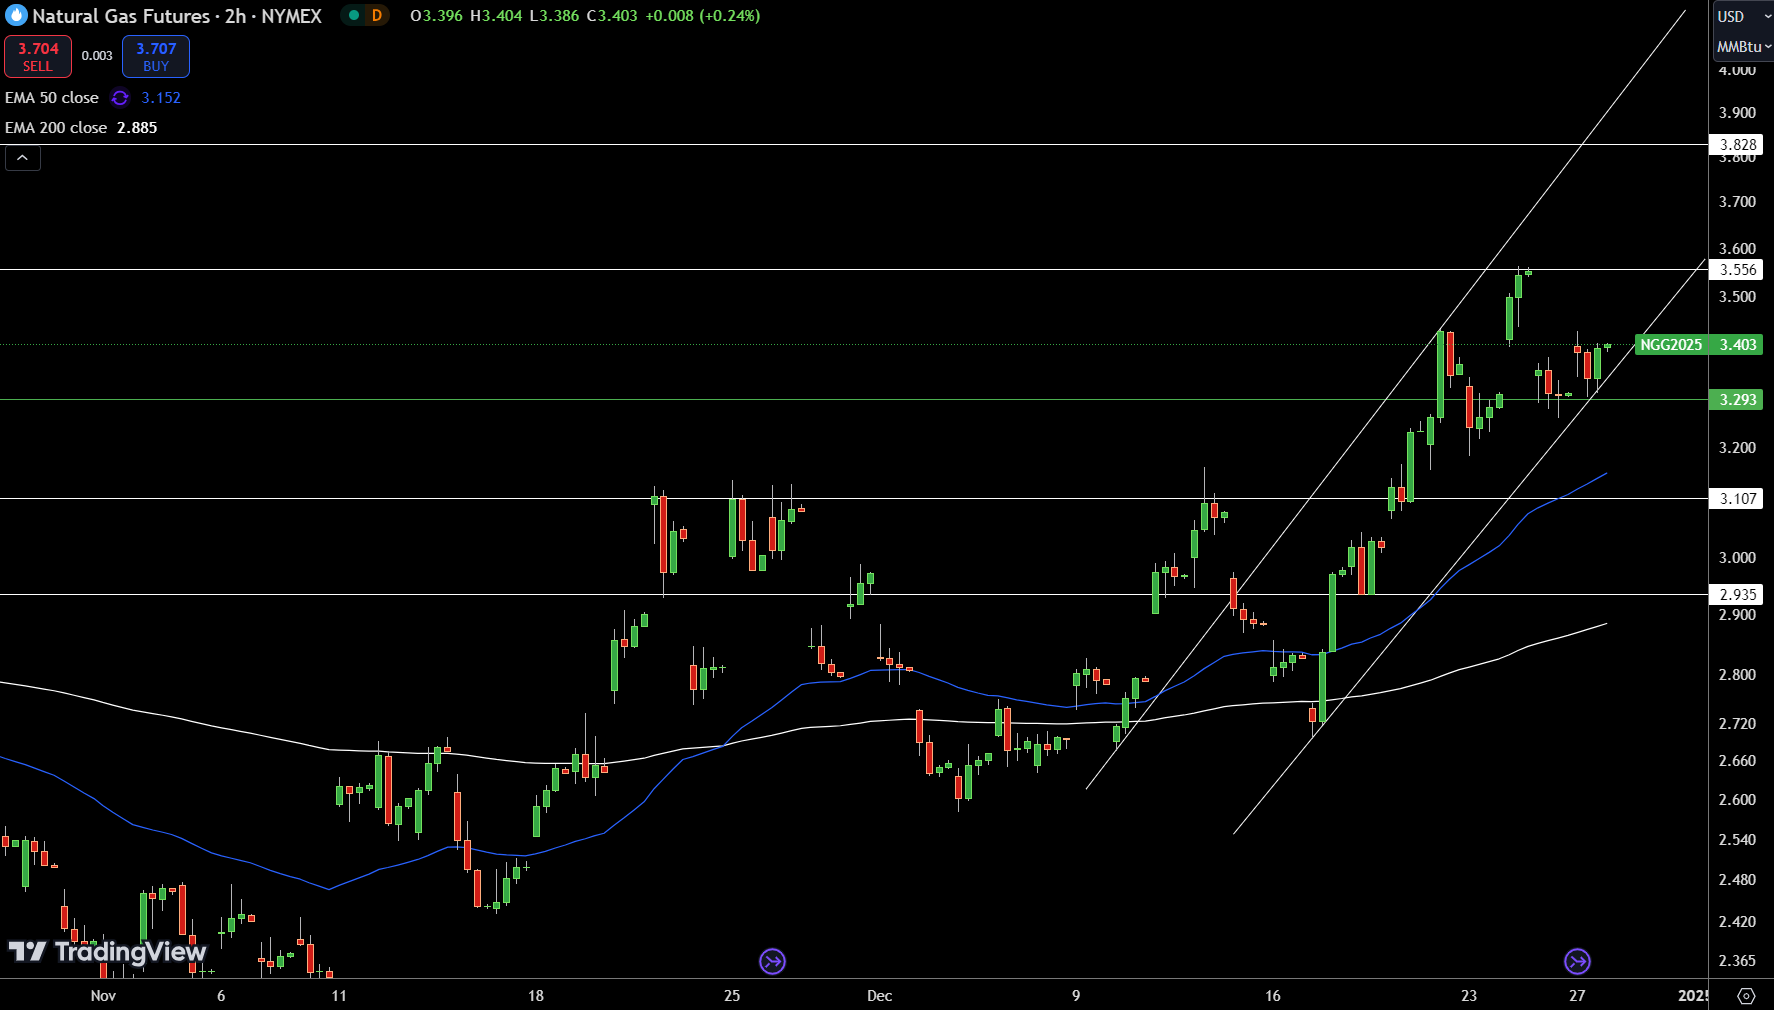Screen dimensions: 1774x1010
Task: Click the blue 3.707 BUY button
Action: coord(156,57)
